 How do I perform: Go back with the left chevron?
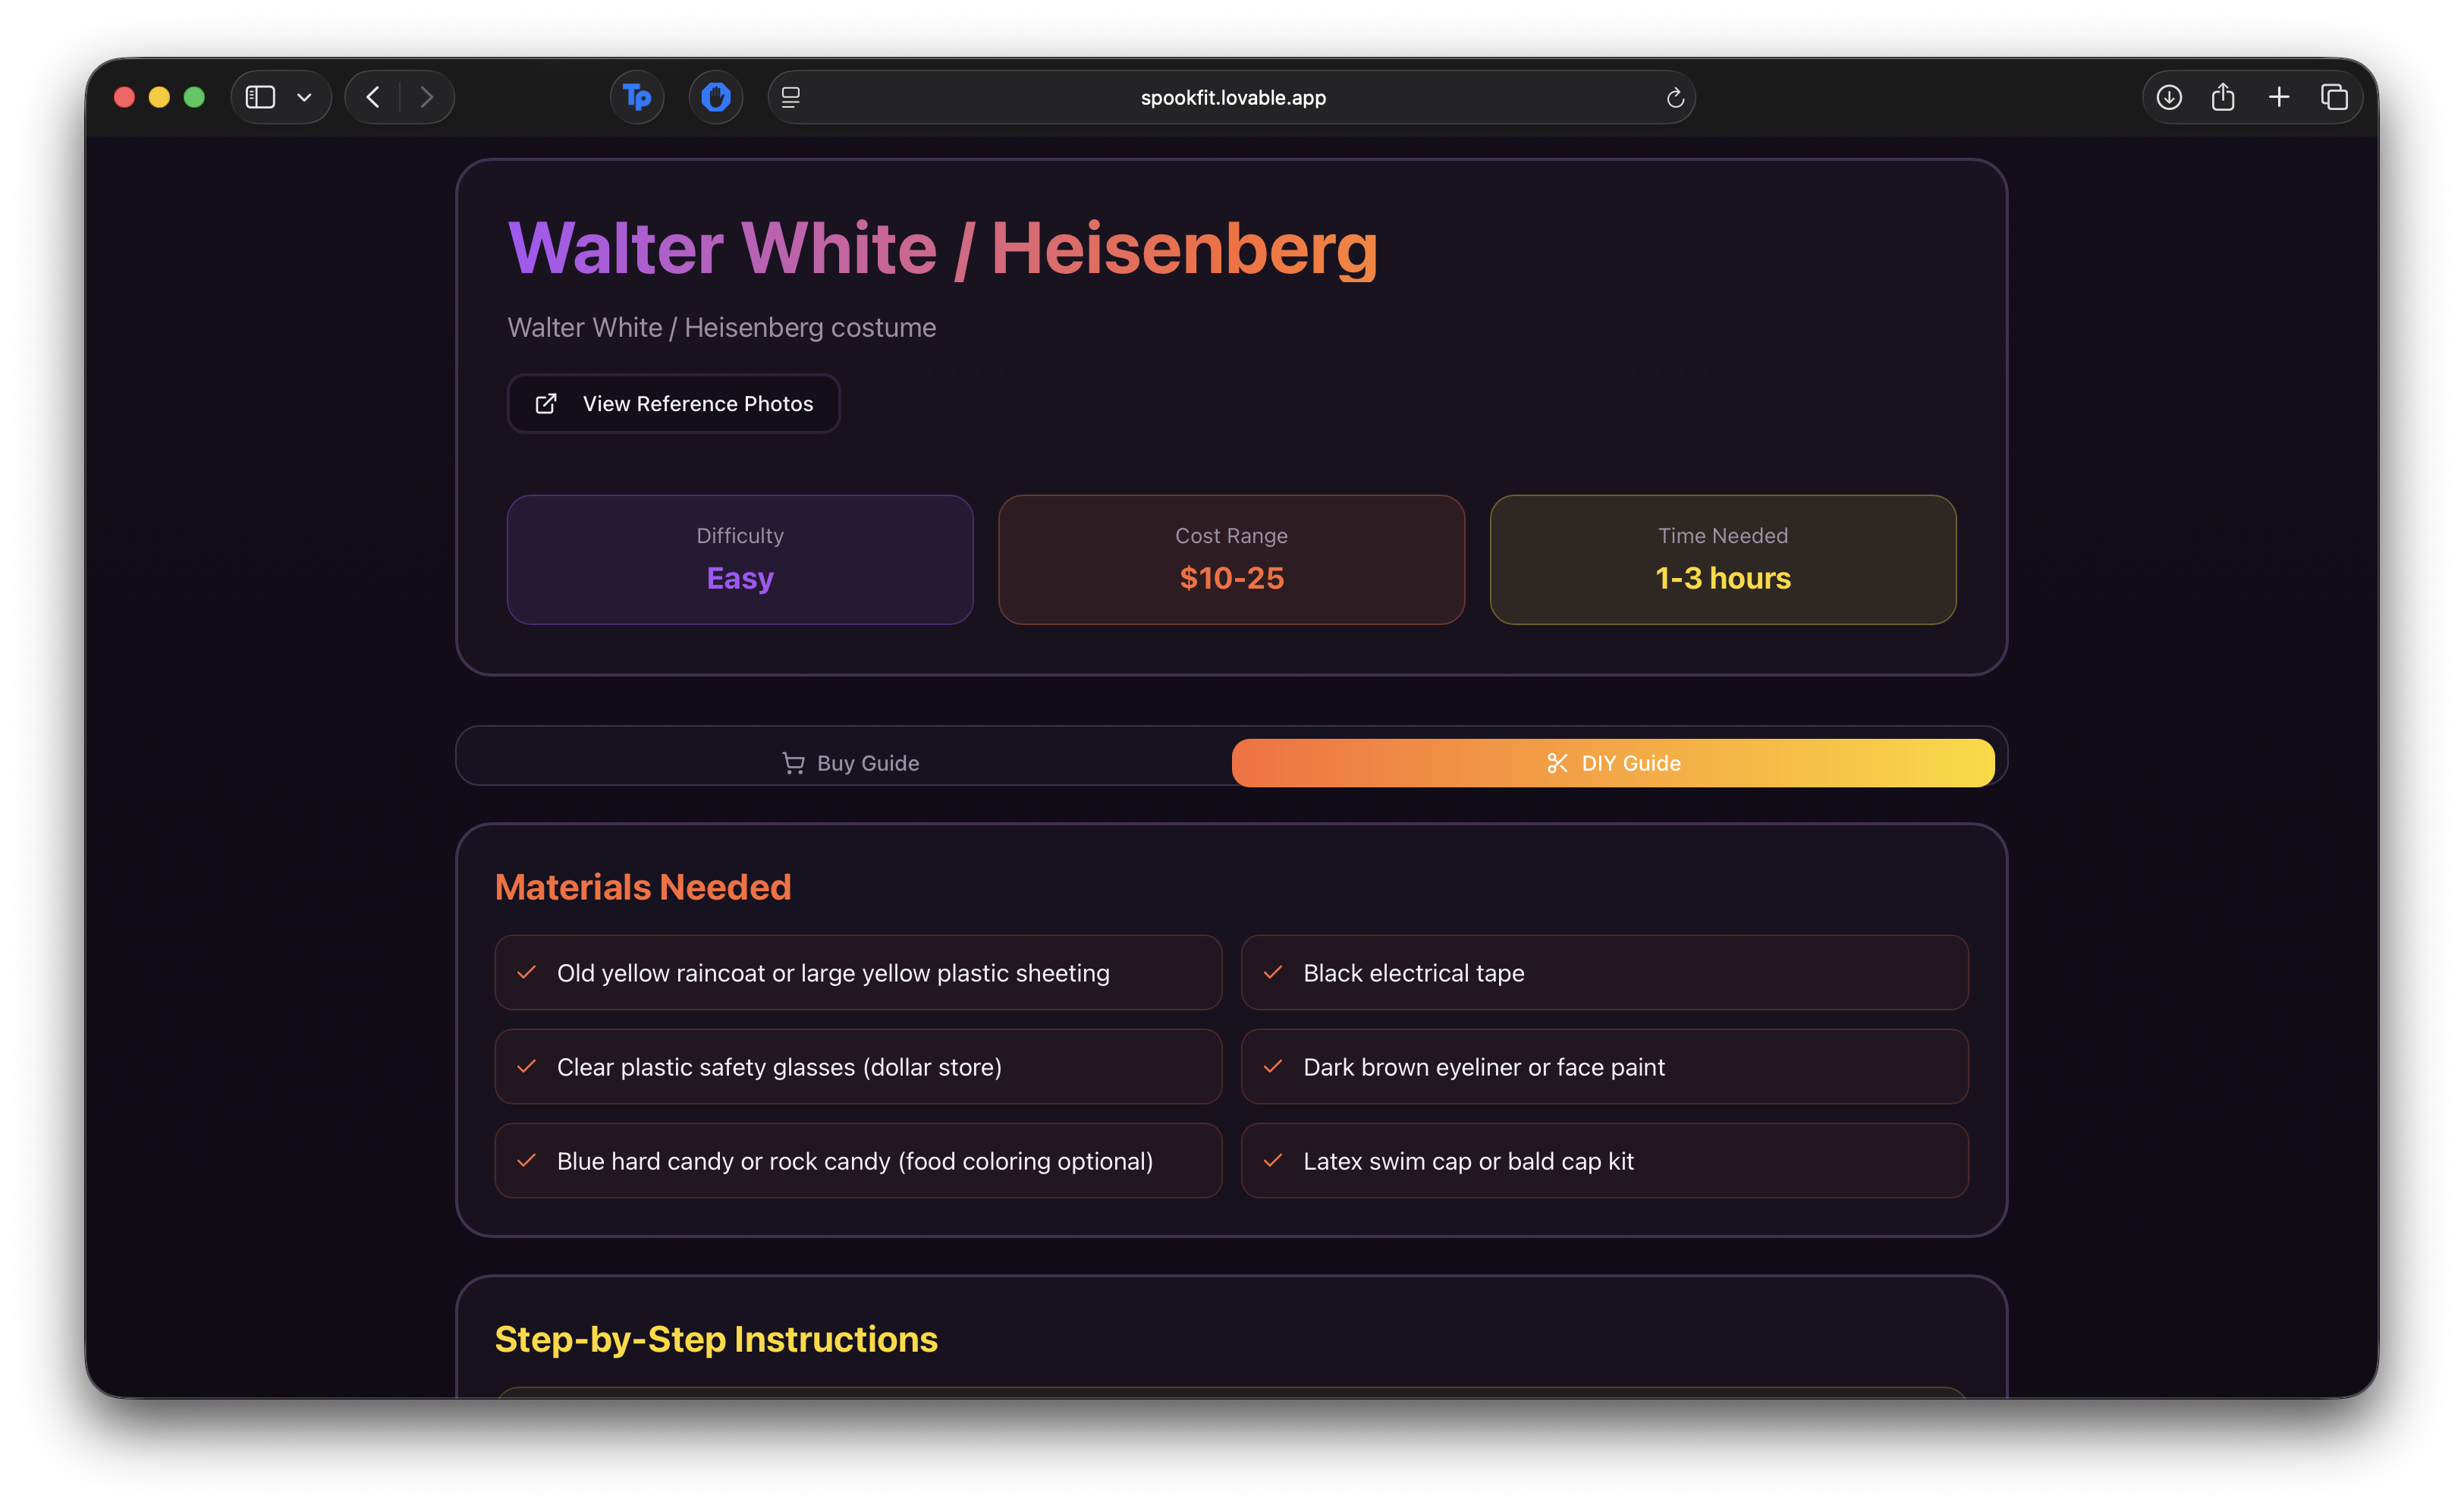[373, 97]
